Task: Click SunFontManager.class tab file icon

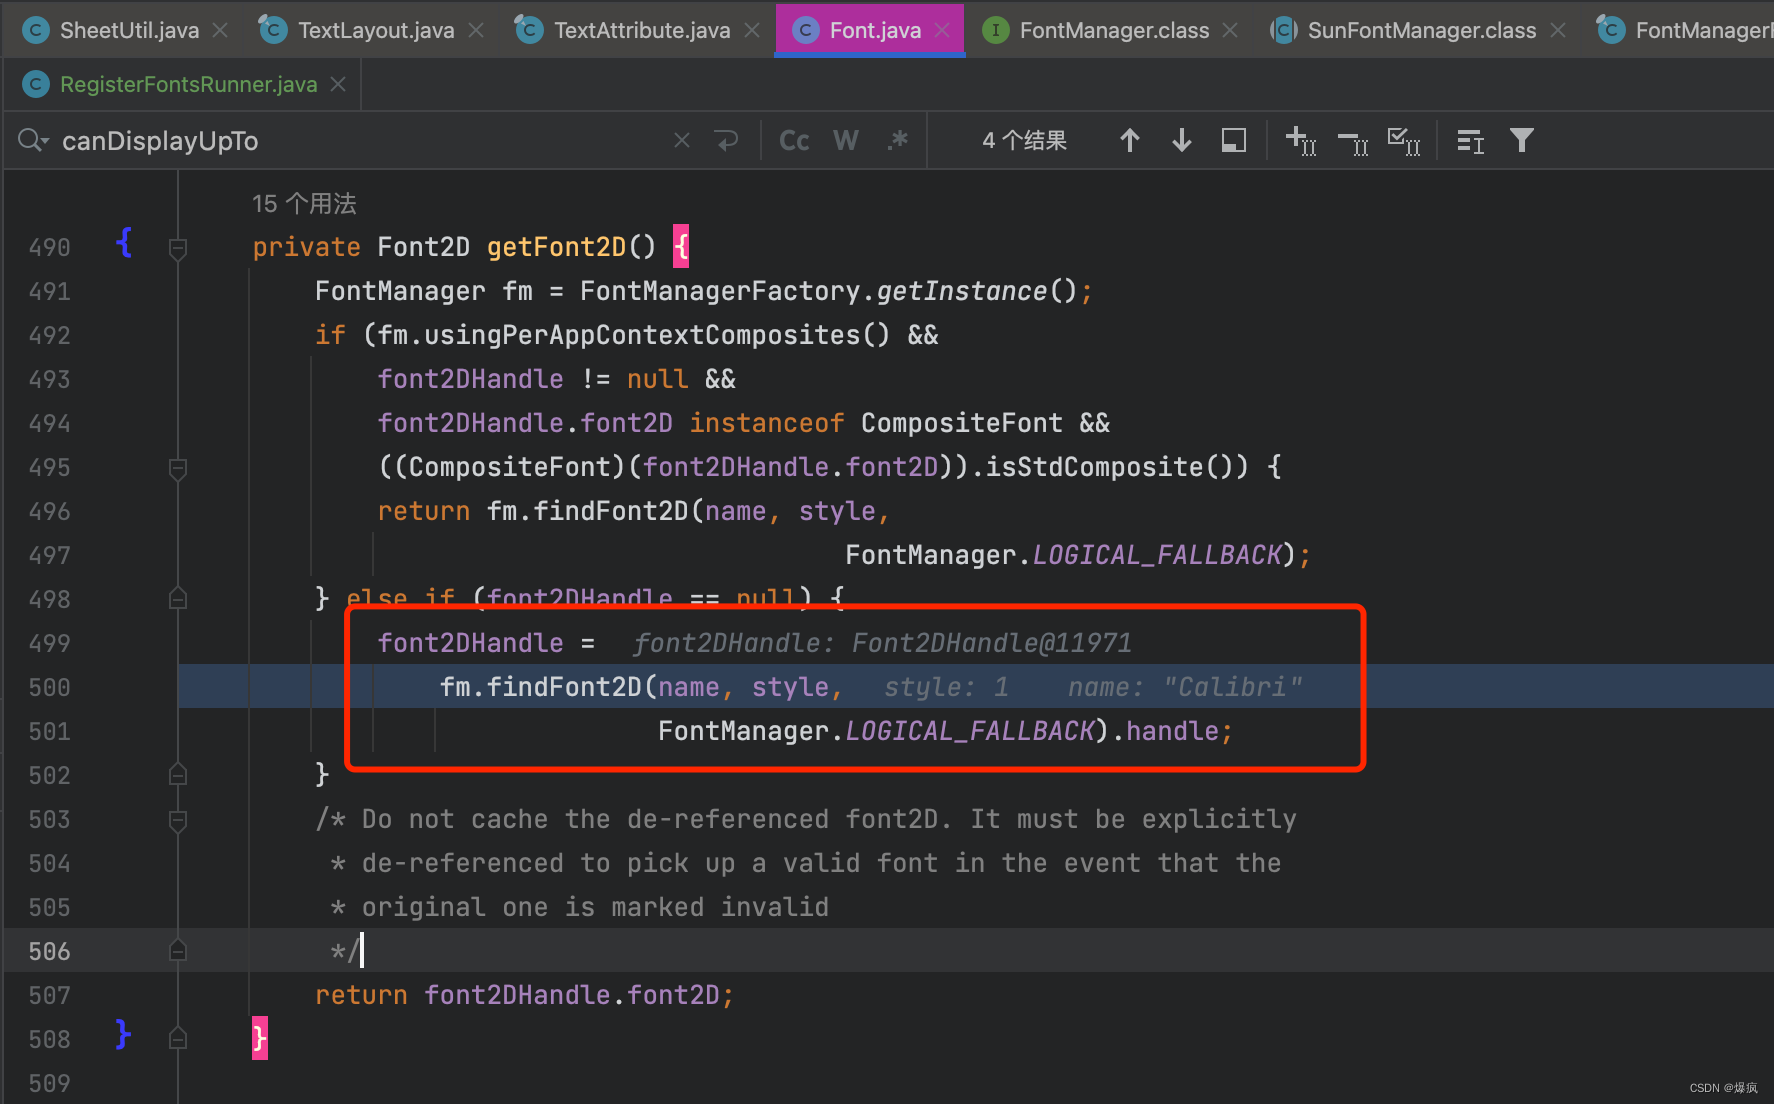Action: [x=1284, y=30]
